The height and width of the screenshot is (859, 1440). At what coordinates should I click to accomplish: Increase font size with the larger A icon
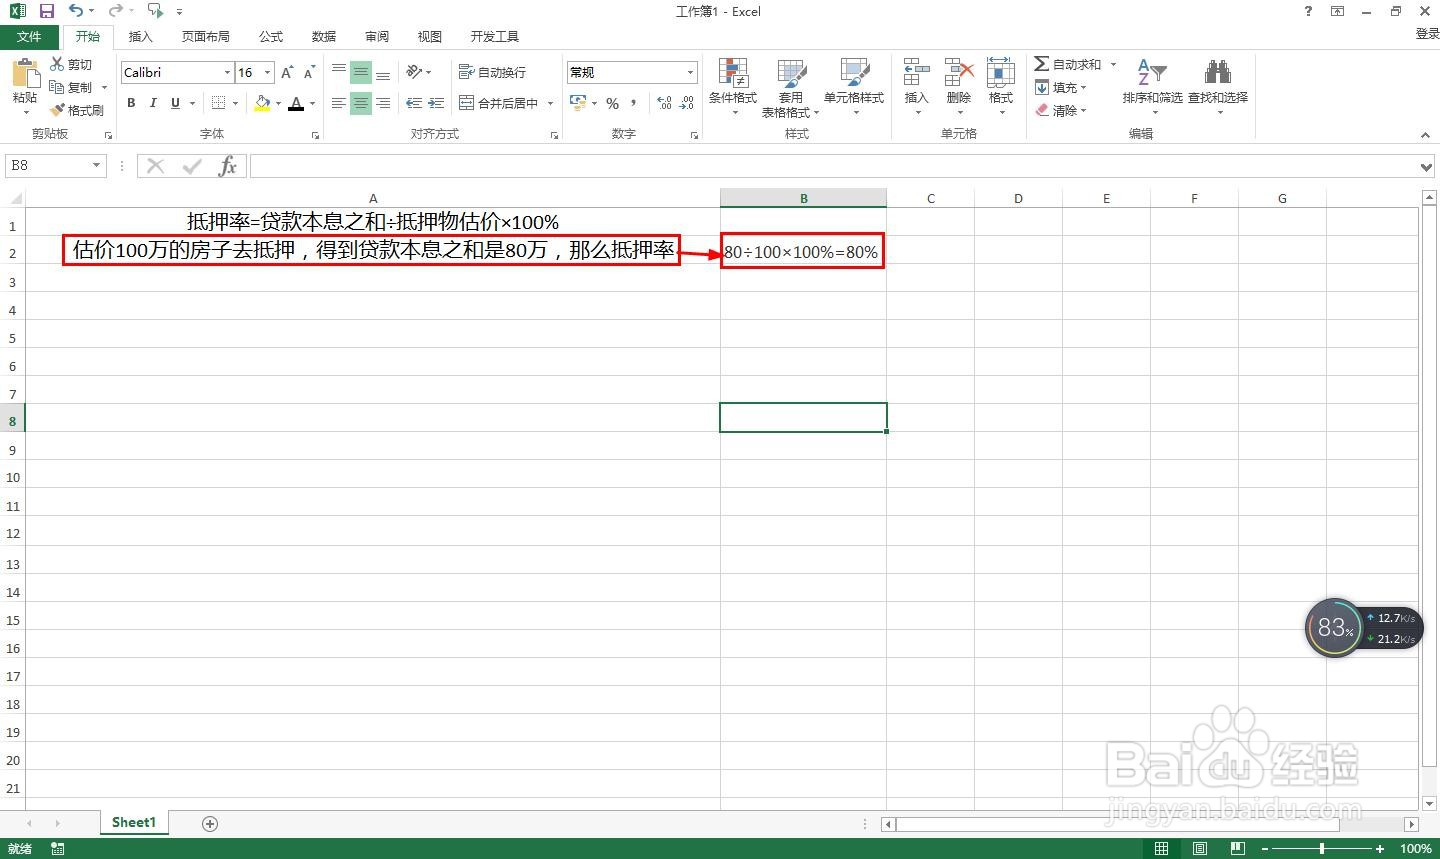[x=287, y=72]
